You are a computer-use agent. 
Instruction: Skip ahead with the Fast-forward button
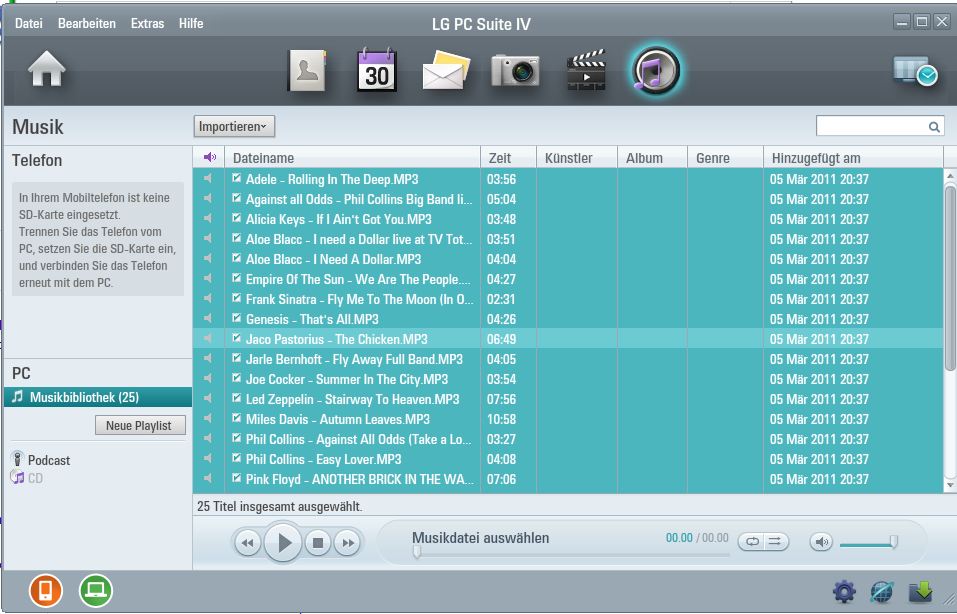348,543
